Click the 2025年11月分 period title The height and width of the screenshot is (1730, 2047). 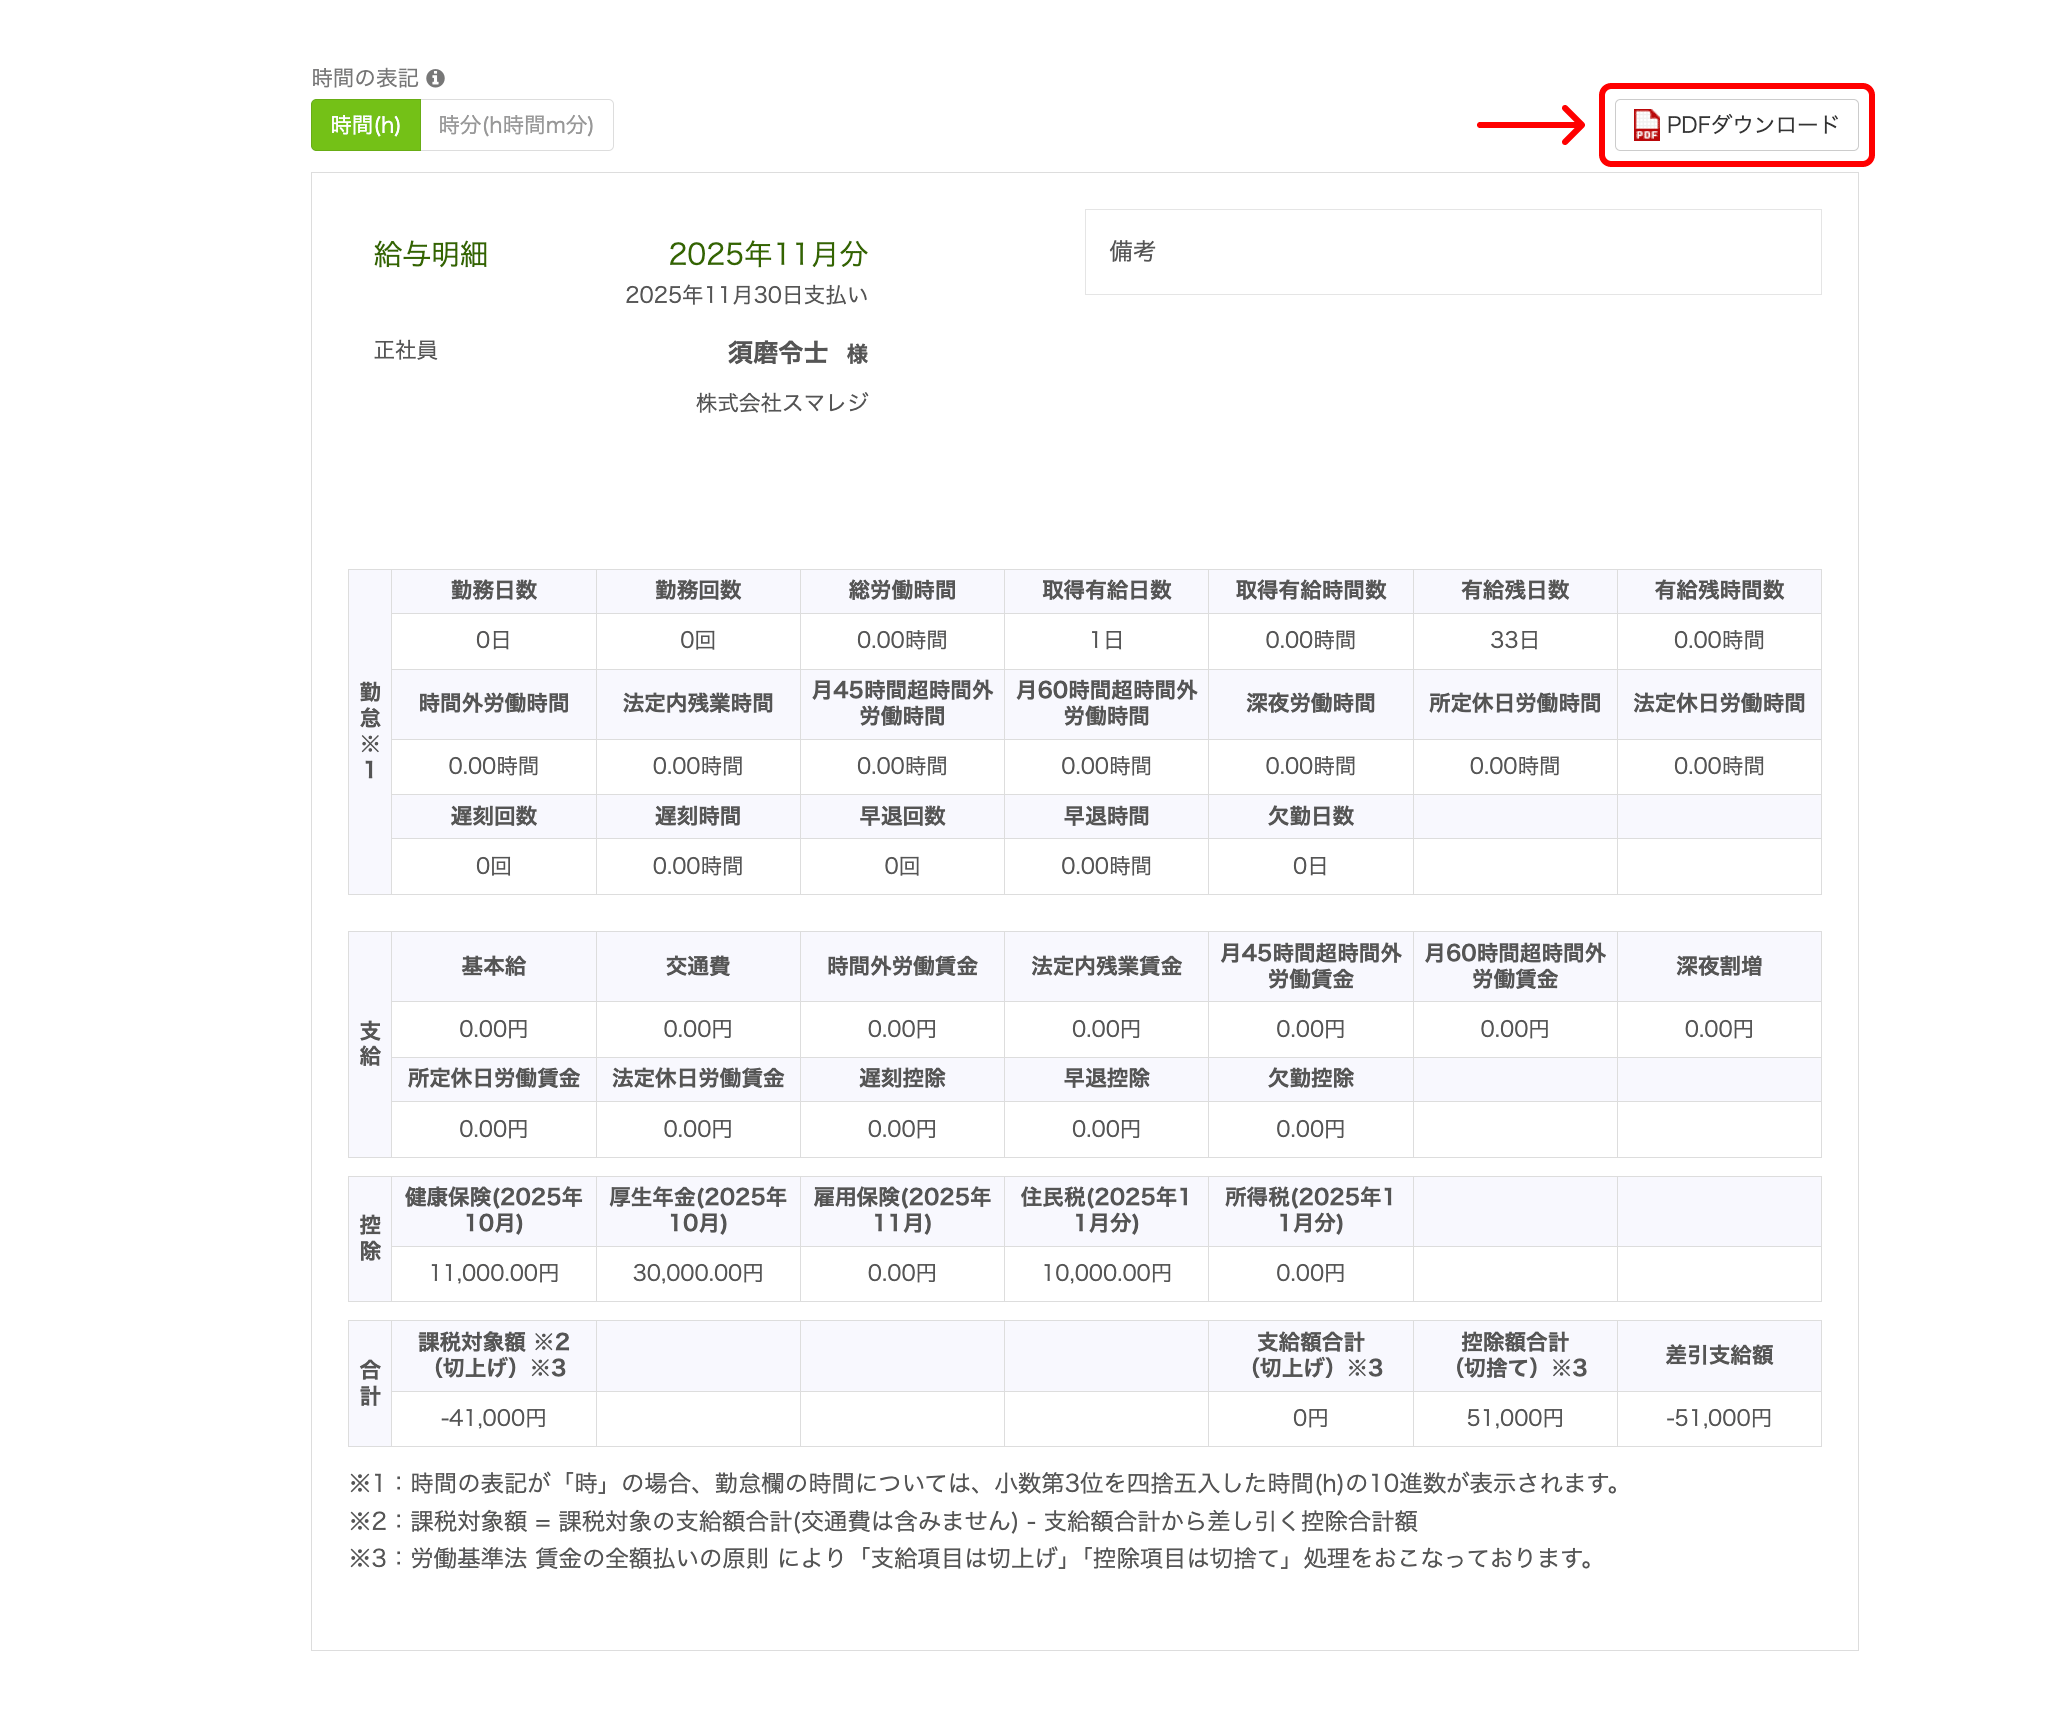click(x=767, y=254)
